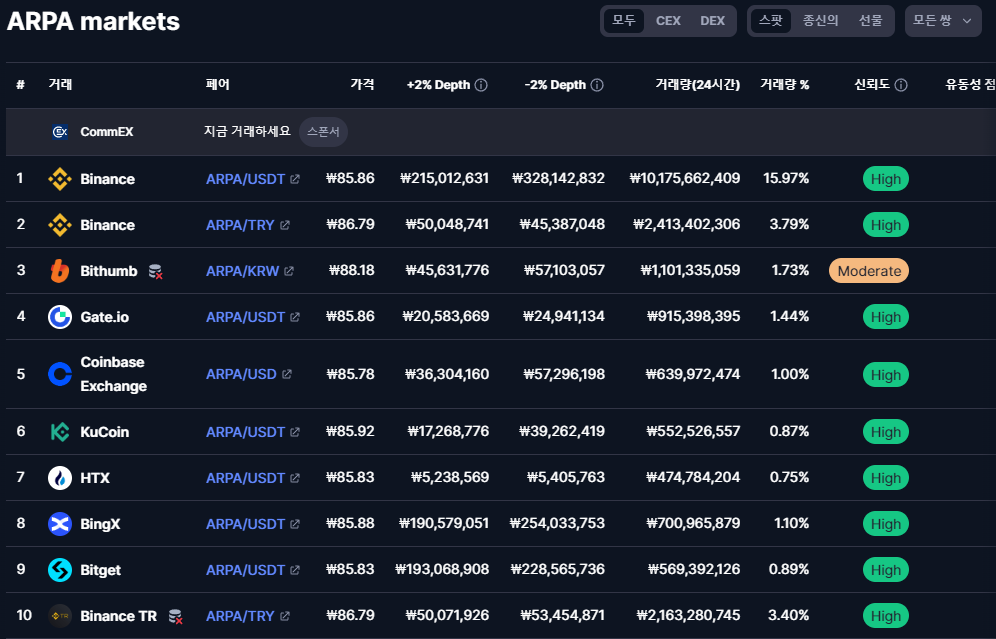Viewport: 996px width, 639px height.
Task: Click the Coinbase Exchange logo icon
Action: pos(60,374)
